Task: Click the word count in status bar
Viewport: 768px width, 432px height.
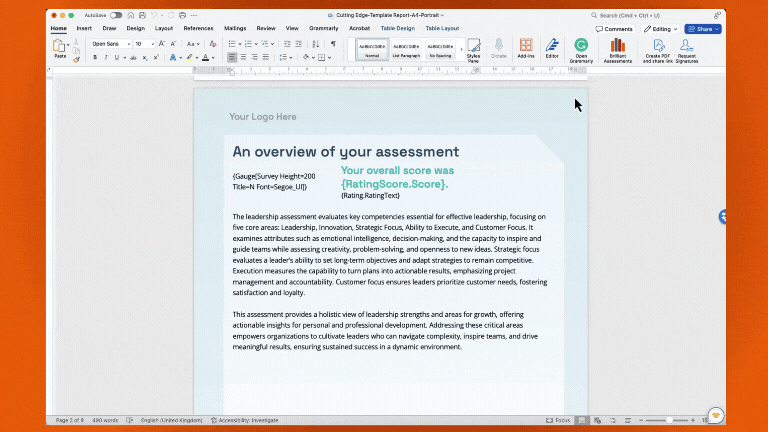Action: coord(105,420)
